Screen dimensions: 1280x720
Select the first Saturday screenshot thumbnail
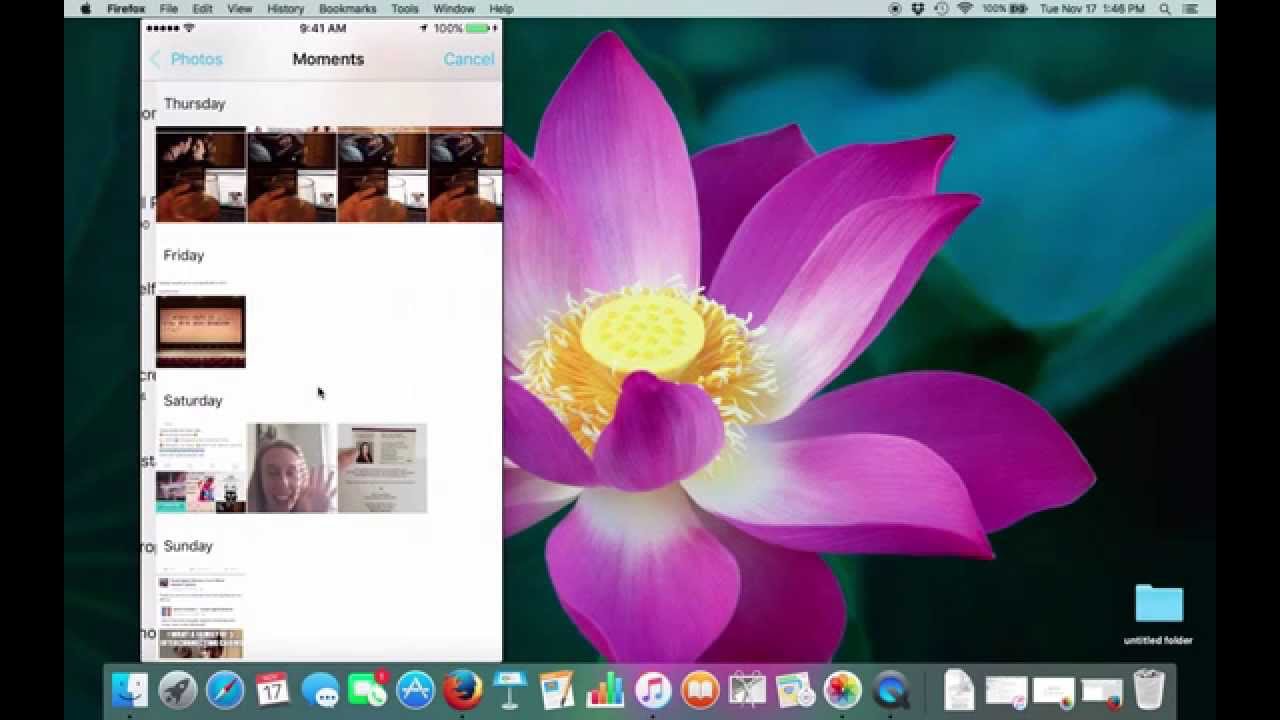click(x=201, y=468)
